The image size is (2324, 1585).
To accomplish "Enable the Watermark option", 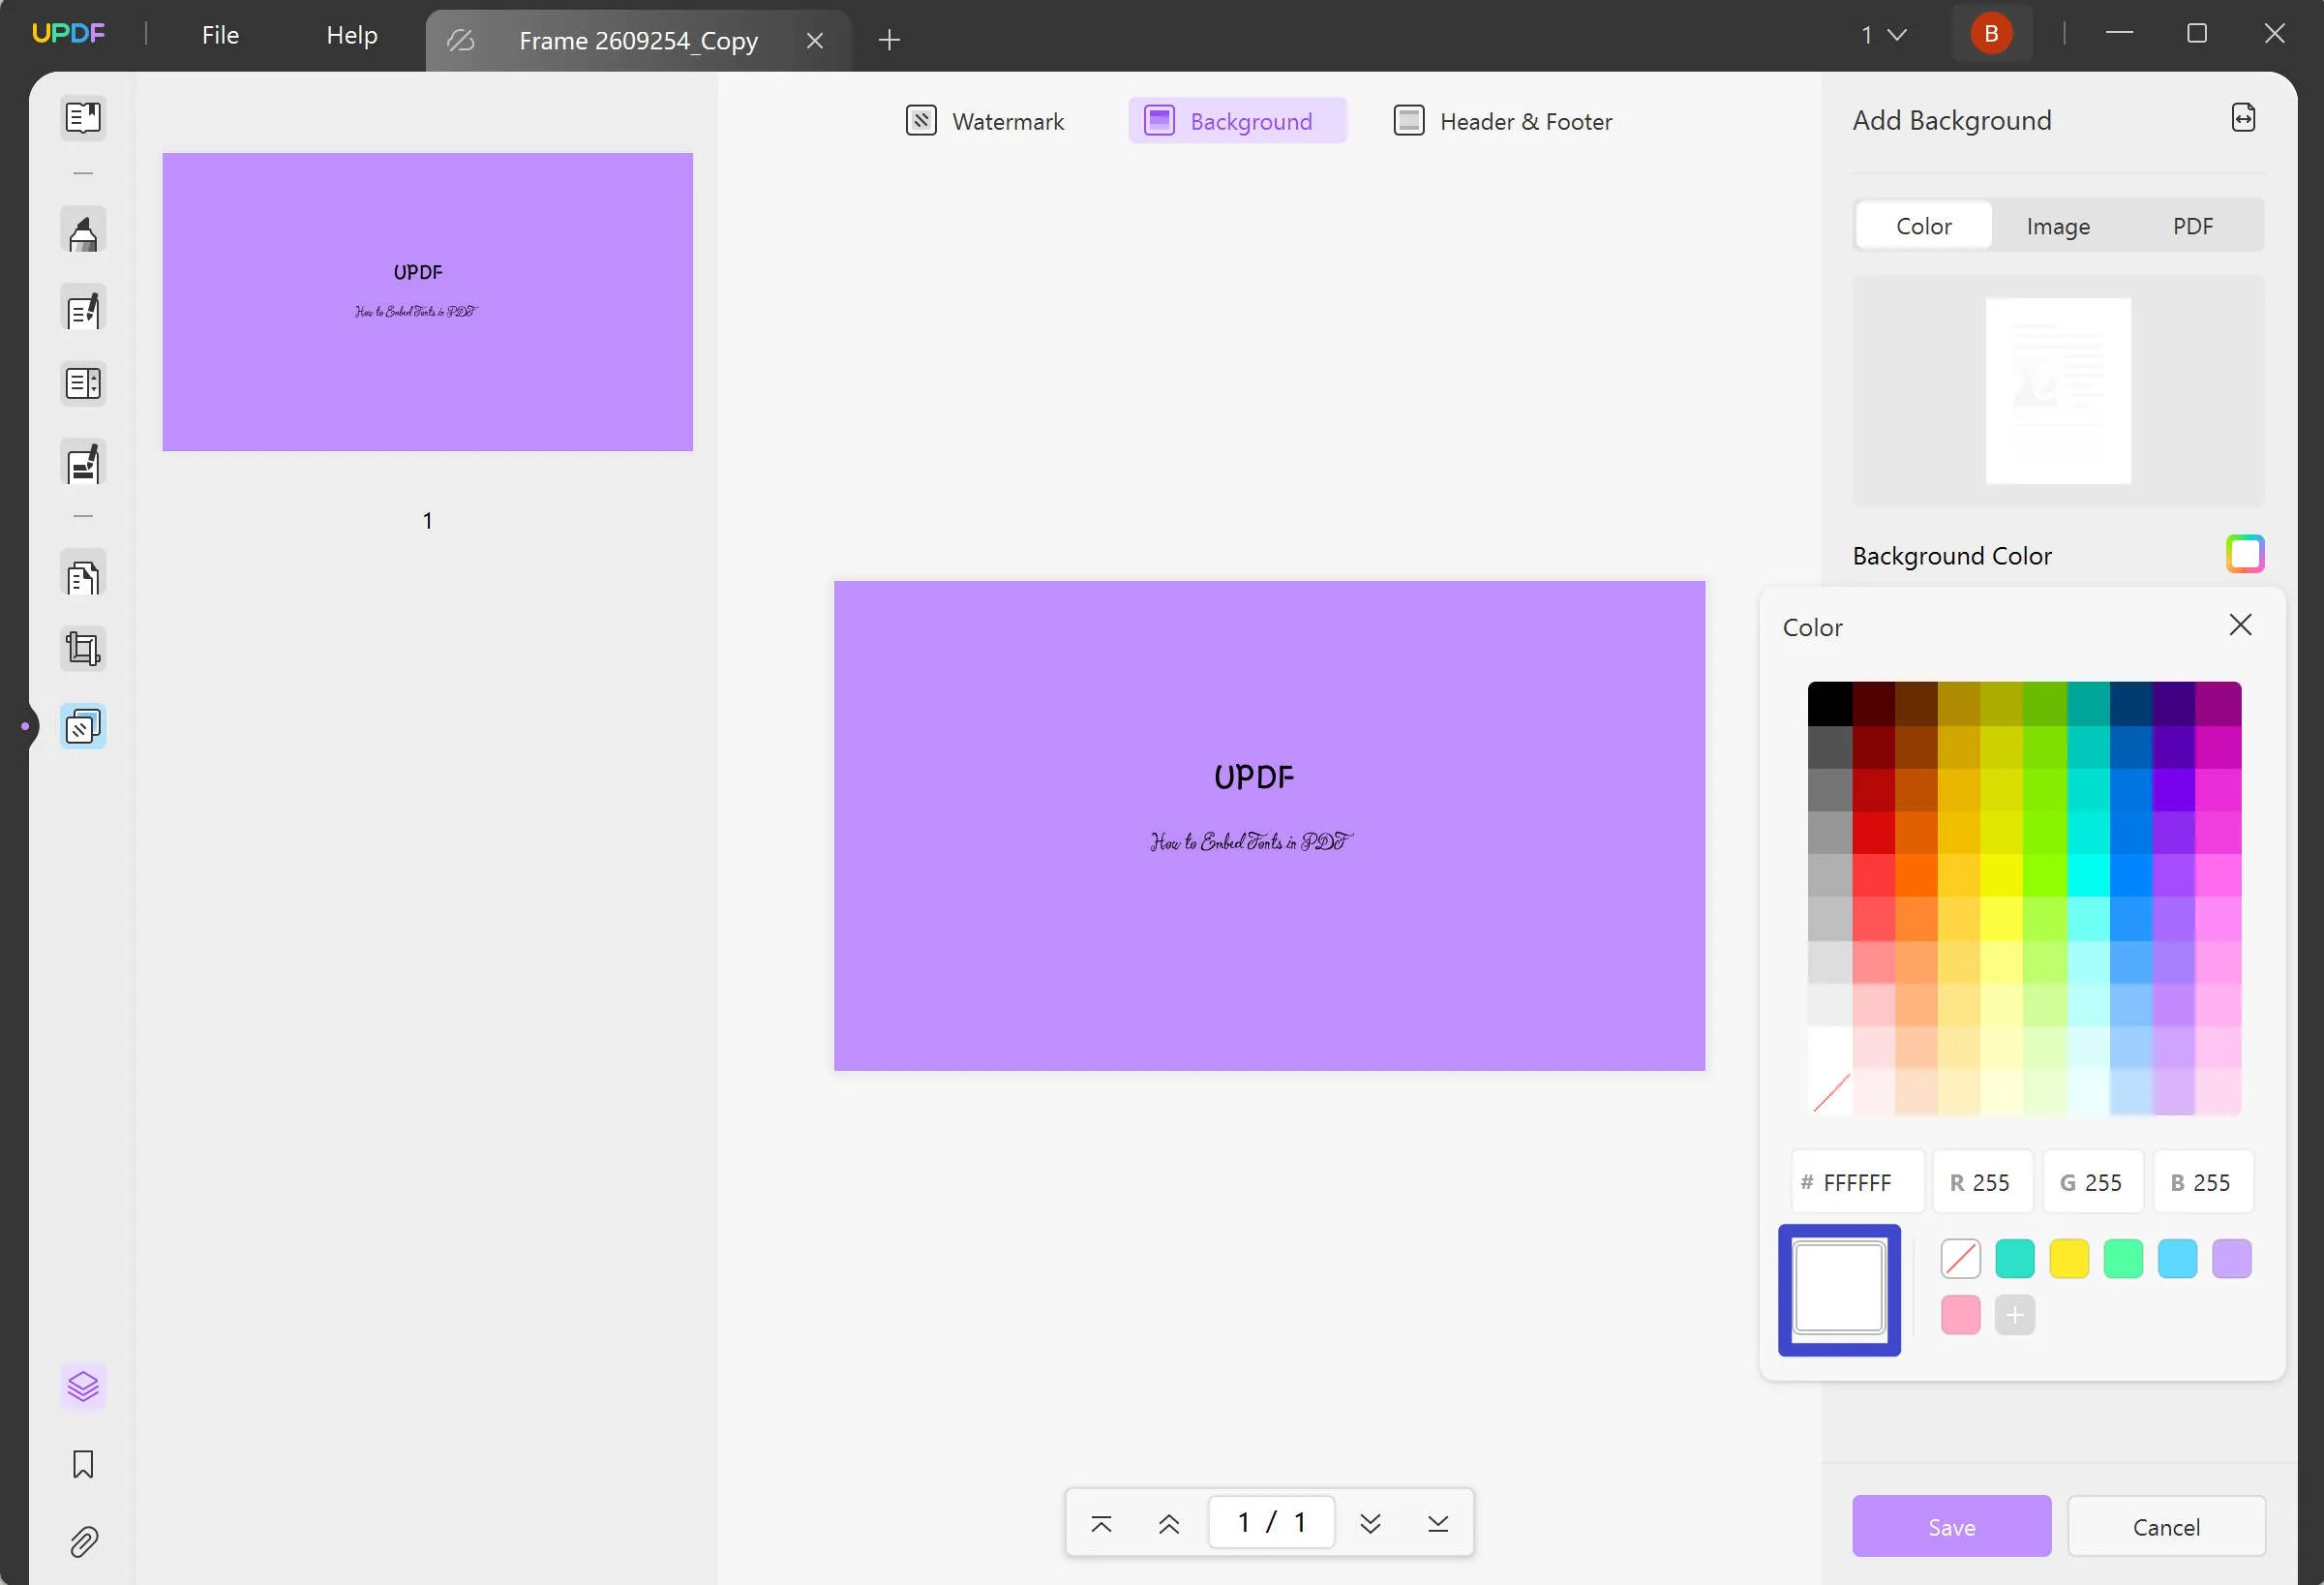I will (x=986, y=120).
